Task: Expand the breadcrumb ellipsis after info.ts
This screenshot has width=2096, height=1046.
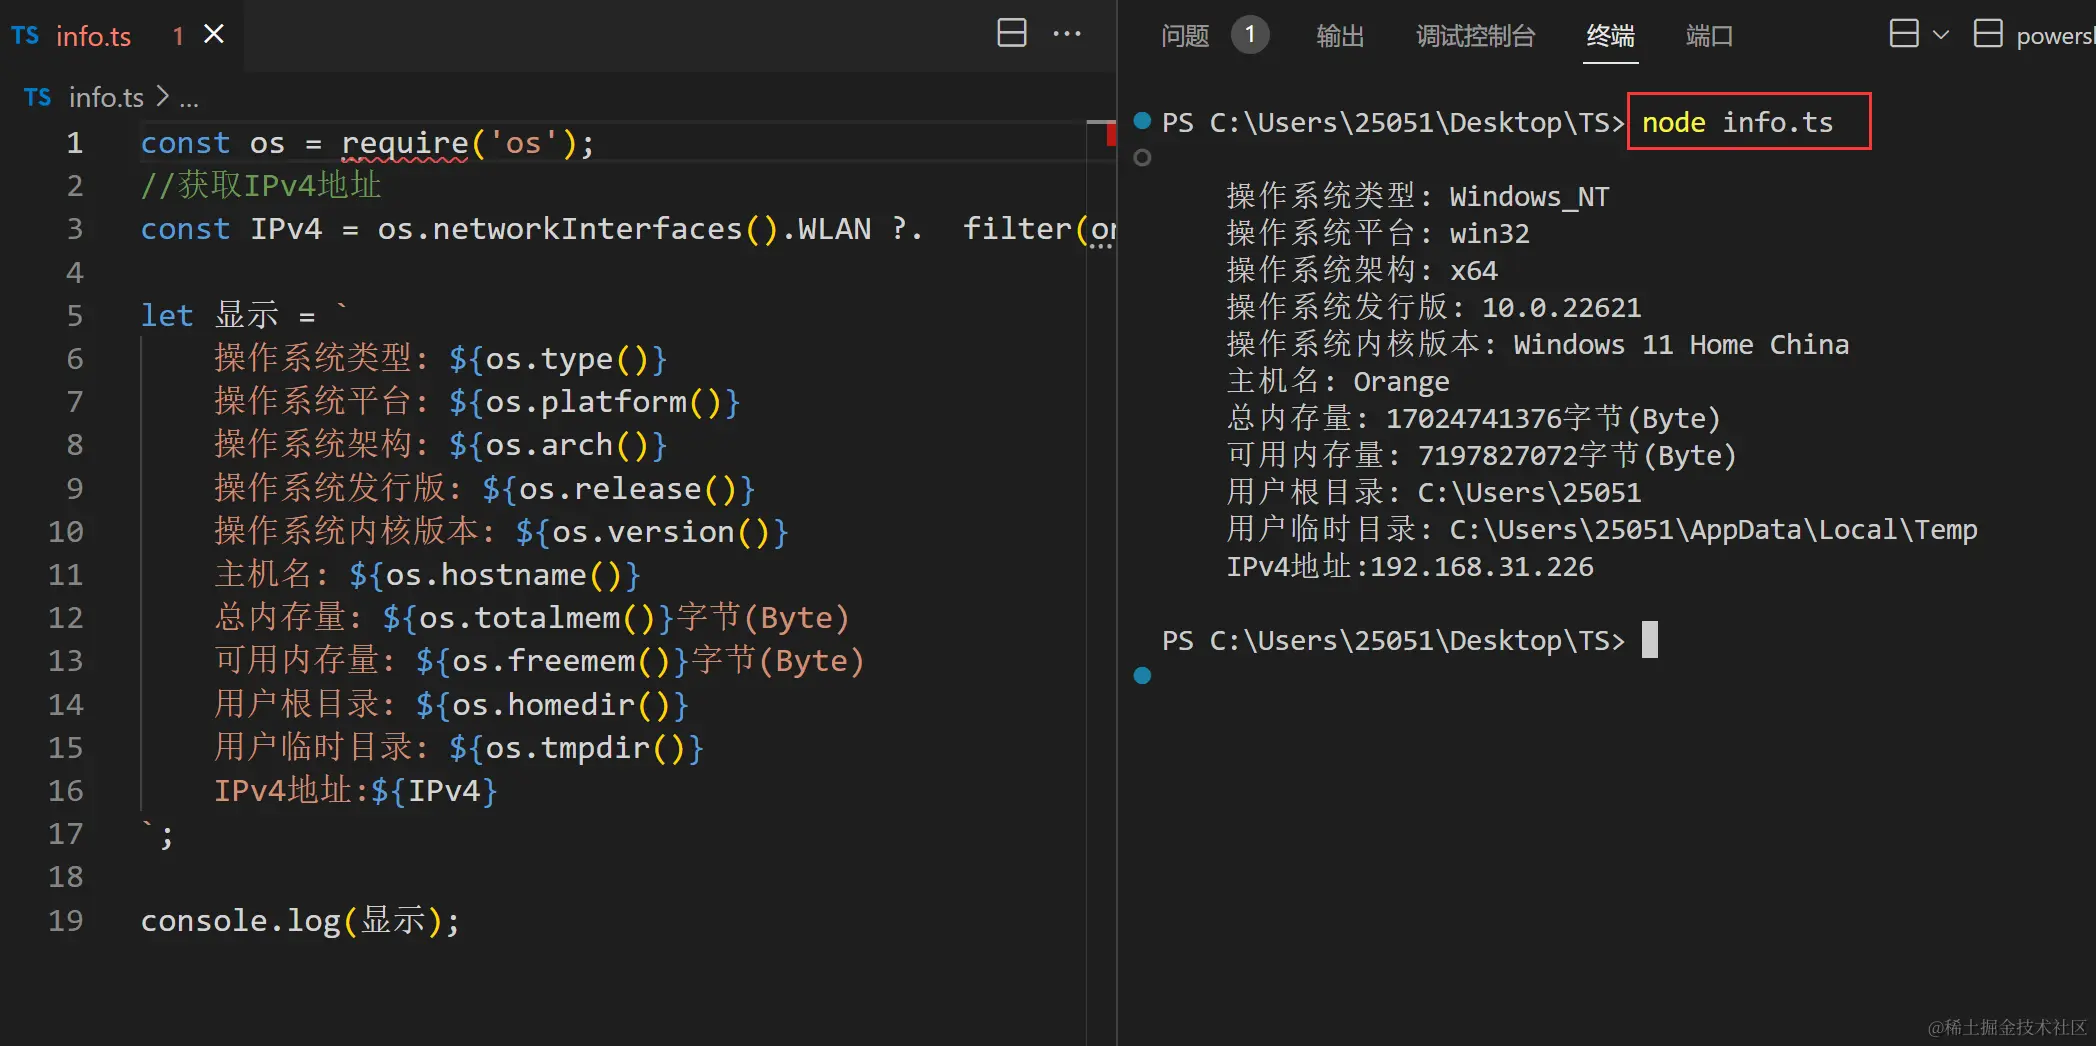Action: tap(190, 97)
